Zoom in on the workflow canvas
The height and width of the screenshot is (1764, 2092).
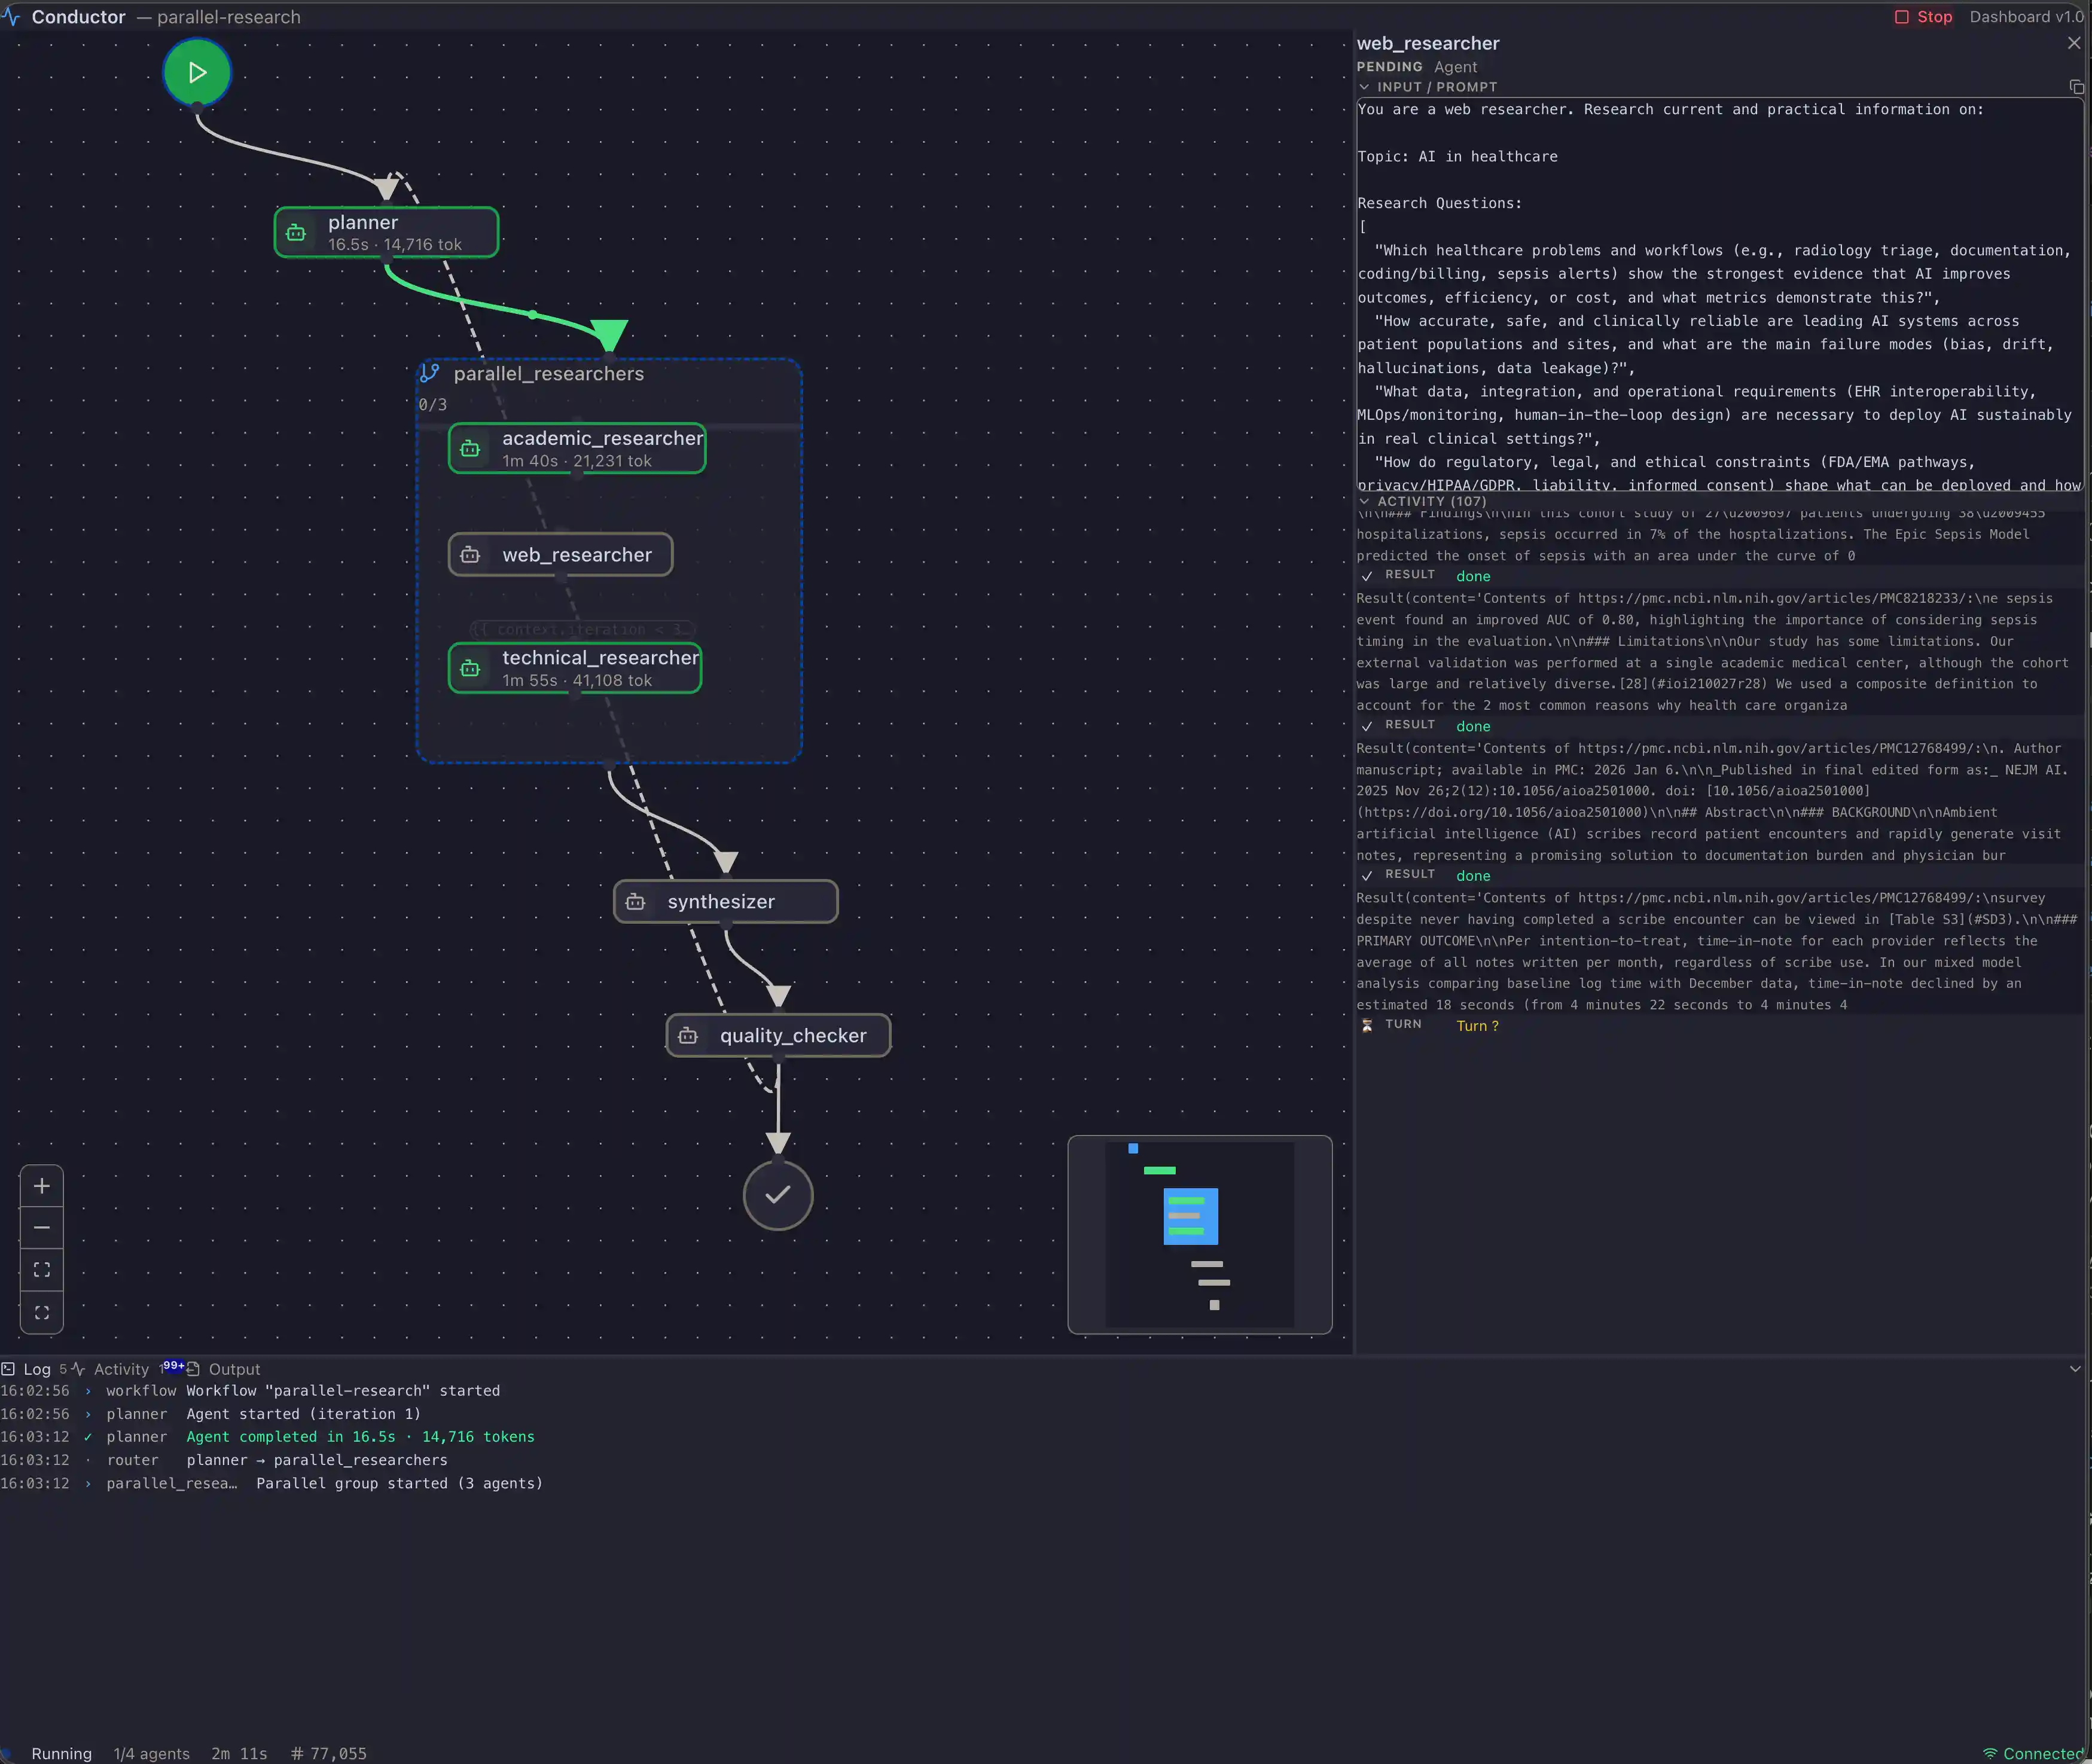click(x=41, y=1186)
